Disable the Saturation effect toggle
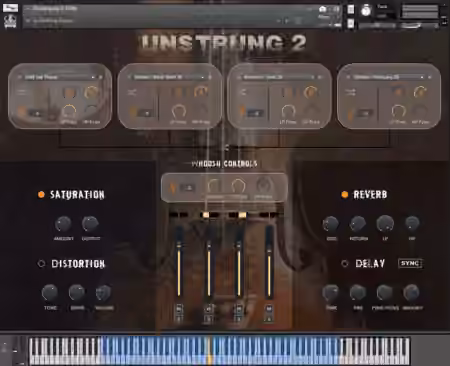Viewport: 450px width, 366px height. pyautogui.click(x=41, y=195)
